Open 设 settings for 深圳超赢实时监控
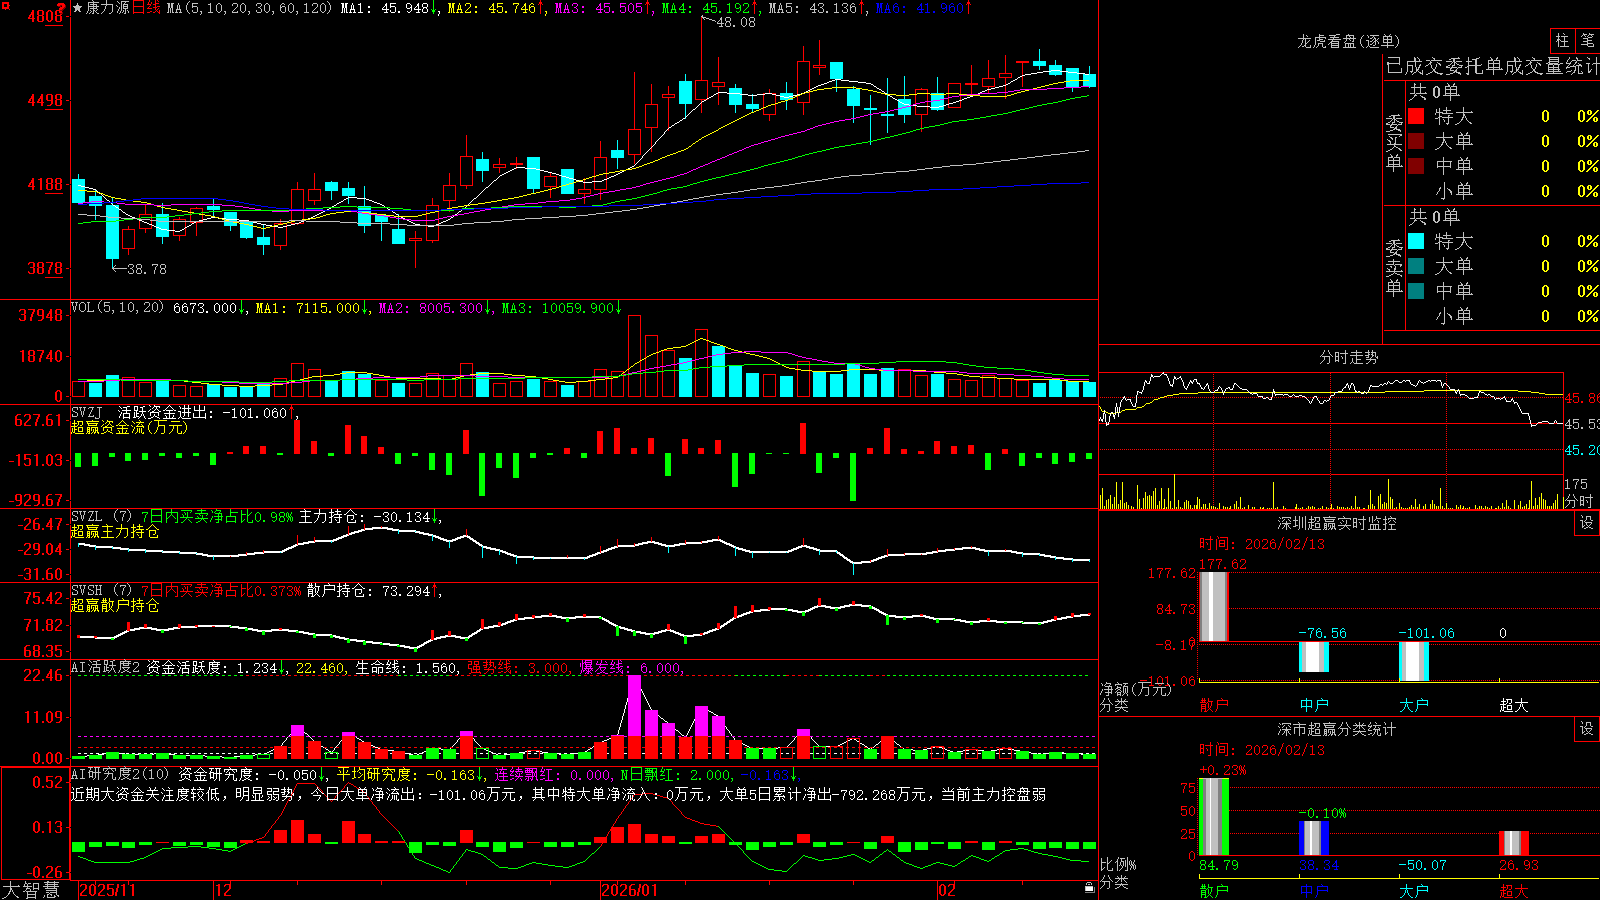The height and width of the screenshot is (900, 1600). tap(1587, 523)
